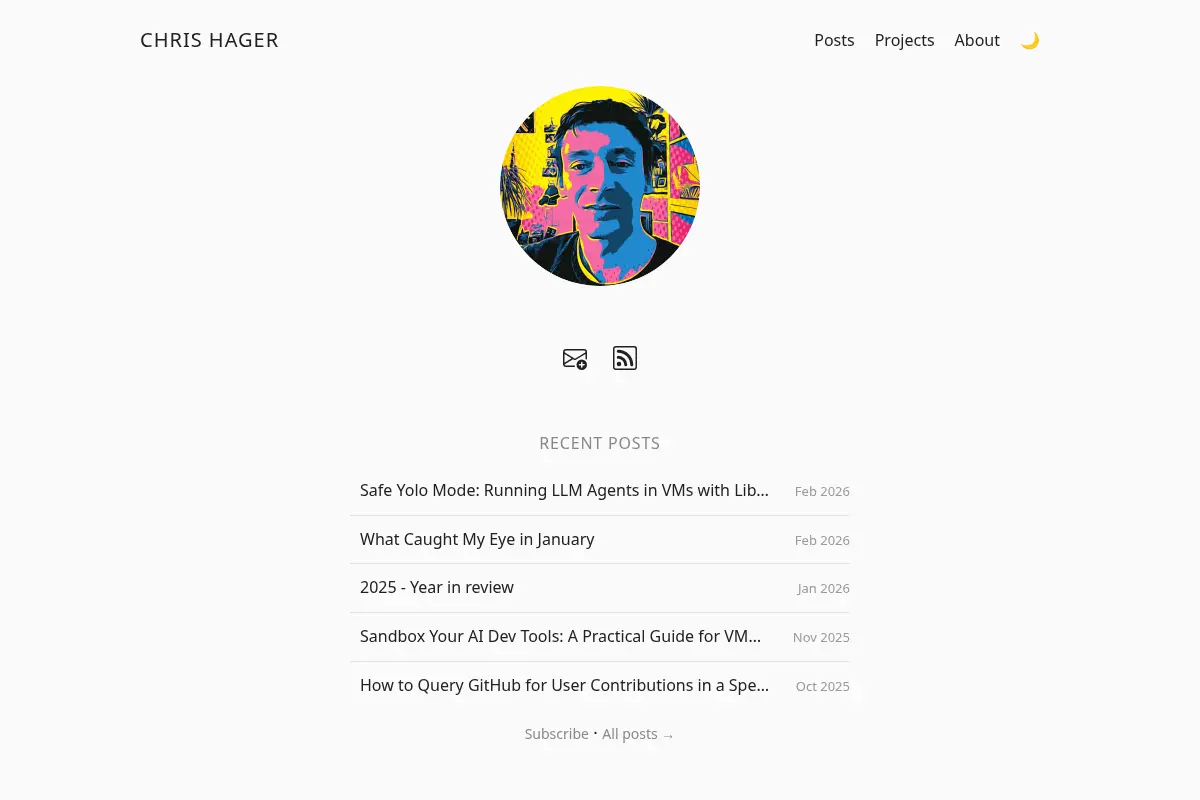Open Sandbox Your AI Dev Tools post
The height and width of the screenshot is (800, 1200).
(561, 636)
